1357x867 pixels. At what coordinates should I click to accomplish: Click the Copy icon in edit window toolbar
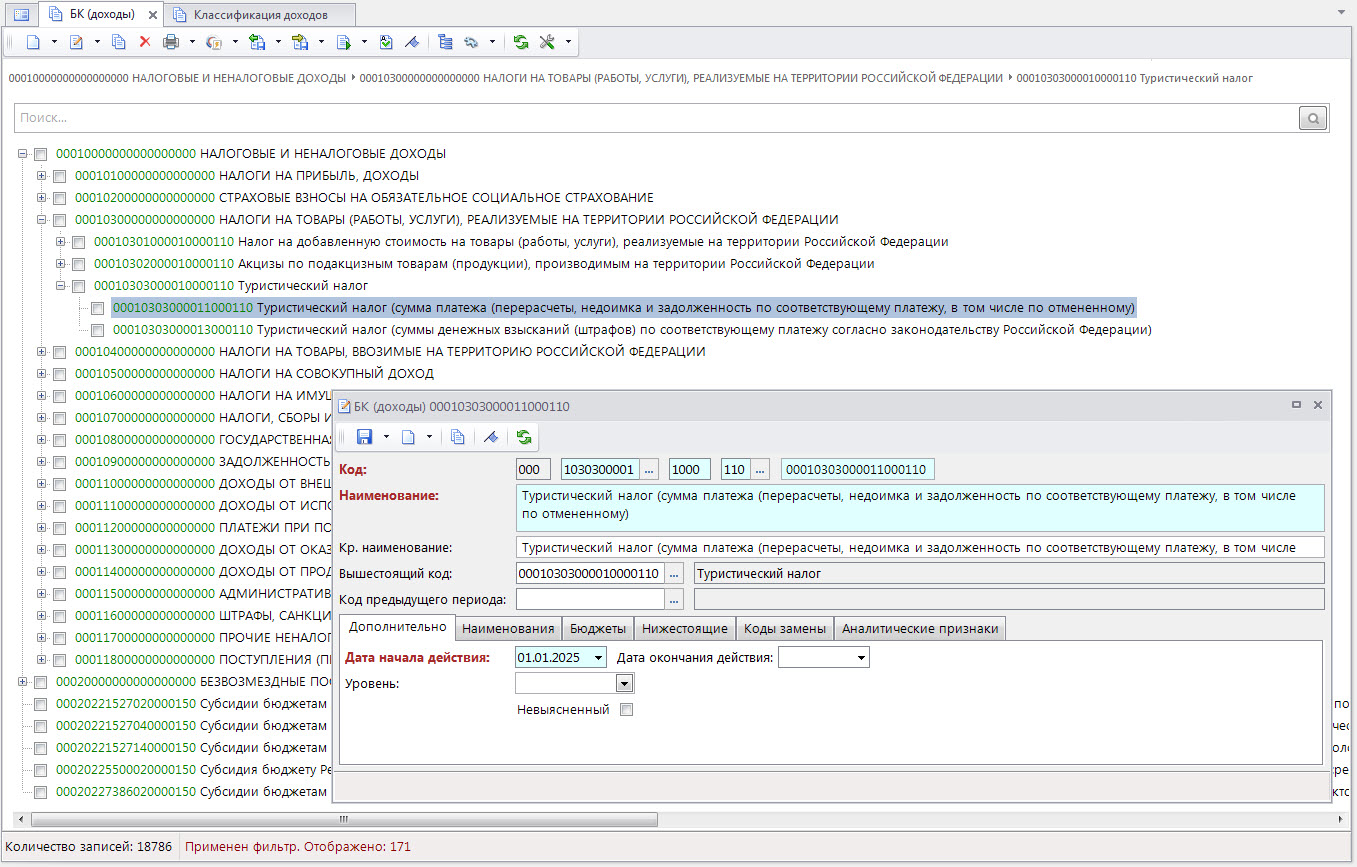457,437
